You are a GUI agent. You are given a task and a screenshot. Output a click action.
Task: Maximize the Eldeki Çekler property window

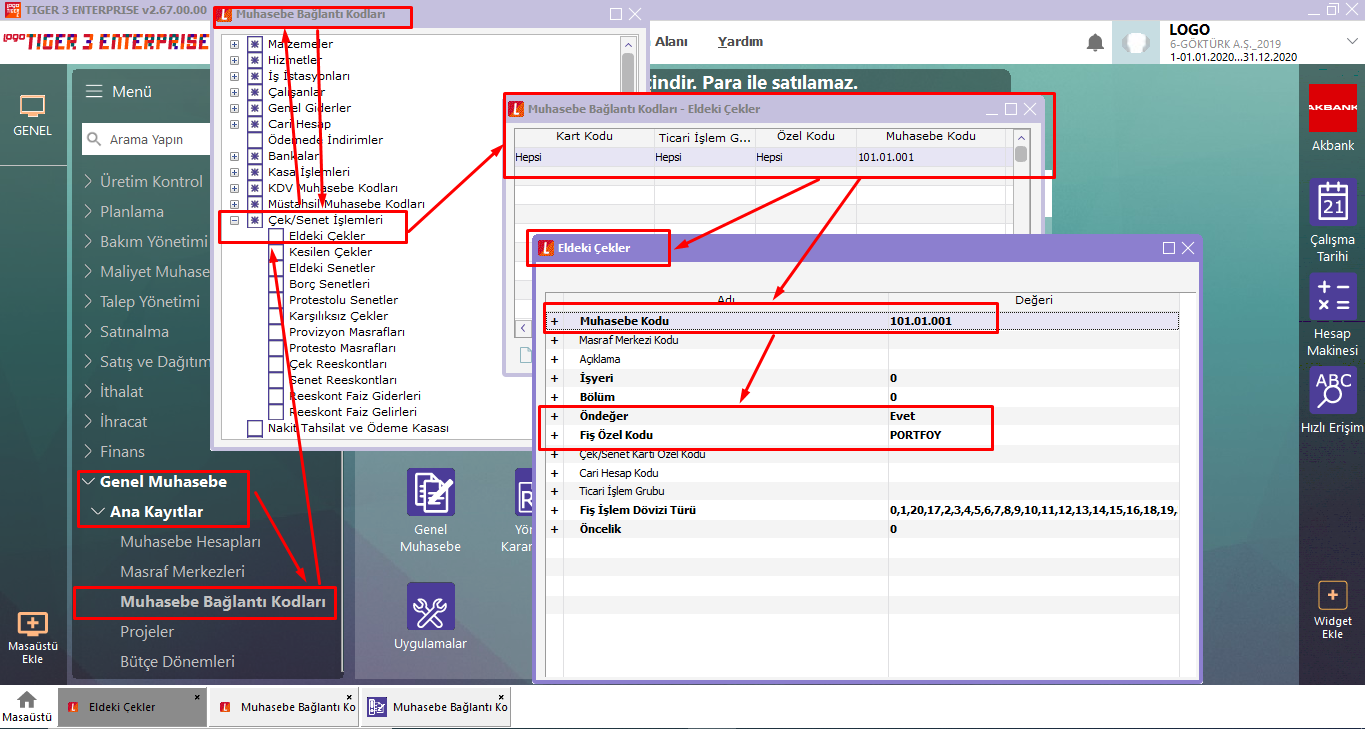[x=1168, y=248]
